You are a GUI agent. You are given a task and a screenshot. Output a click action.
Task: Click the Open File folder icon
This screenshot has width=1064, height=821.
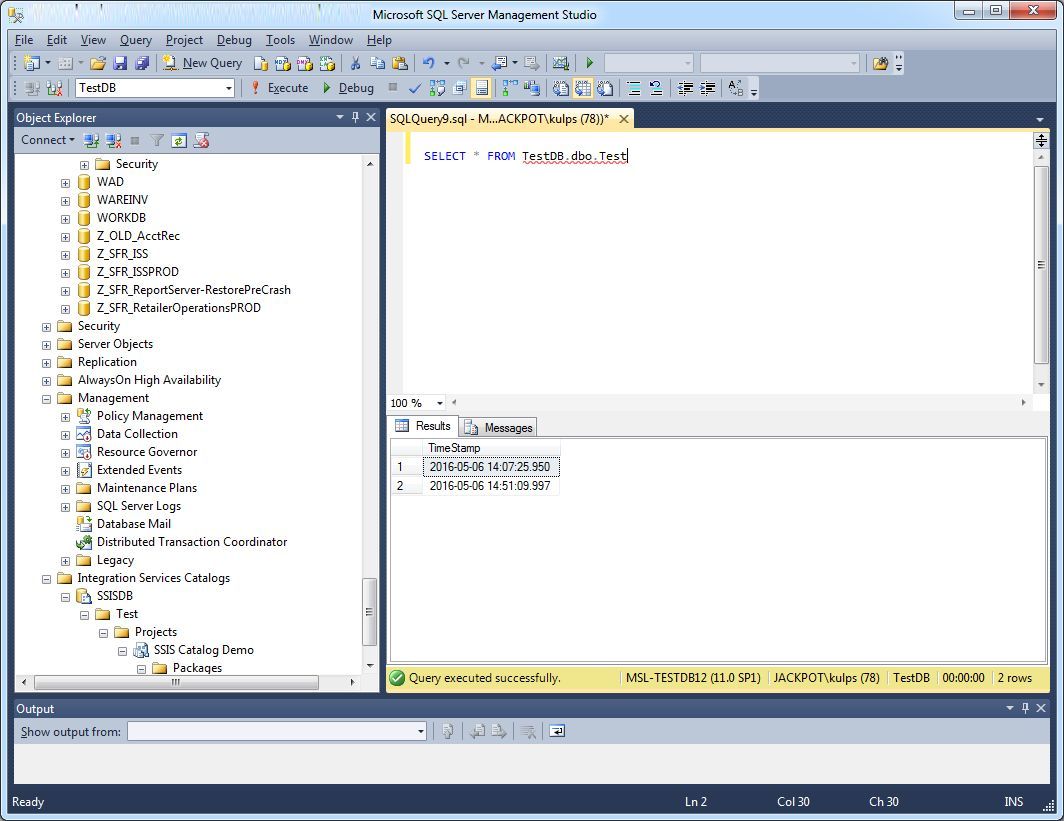pos(98,63)
